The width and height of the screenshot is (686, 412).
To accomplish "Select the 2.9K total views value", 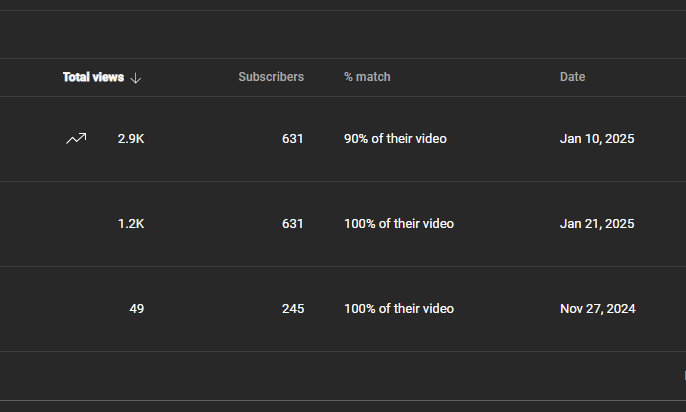I will [x=131, y=139].
